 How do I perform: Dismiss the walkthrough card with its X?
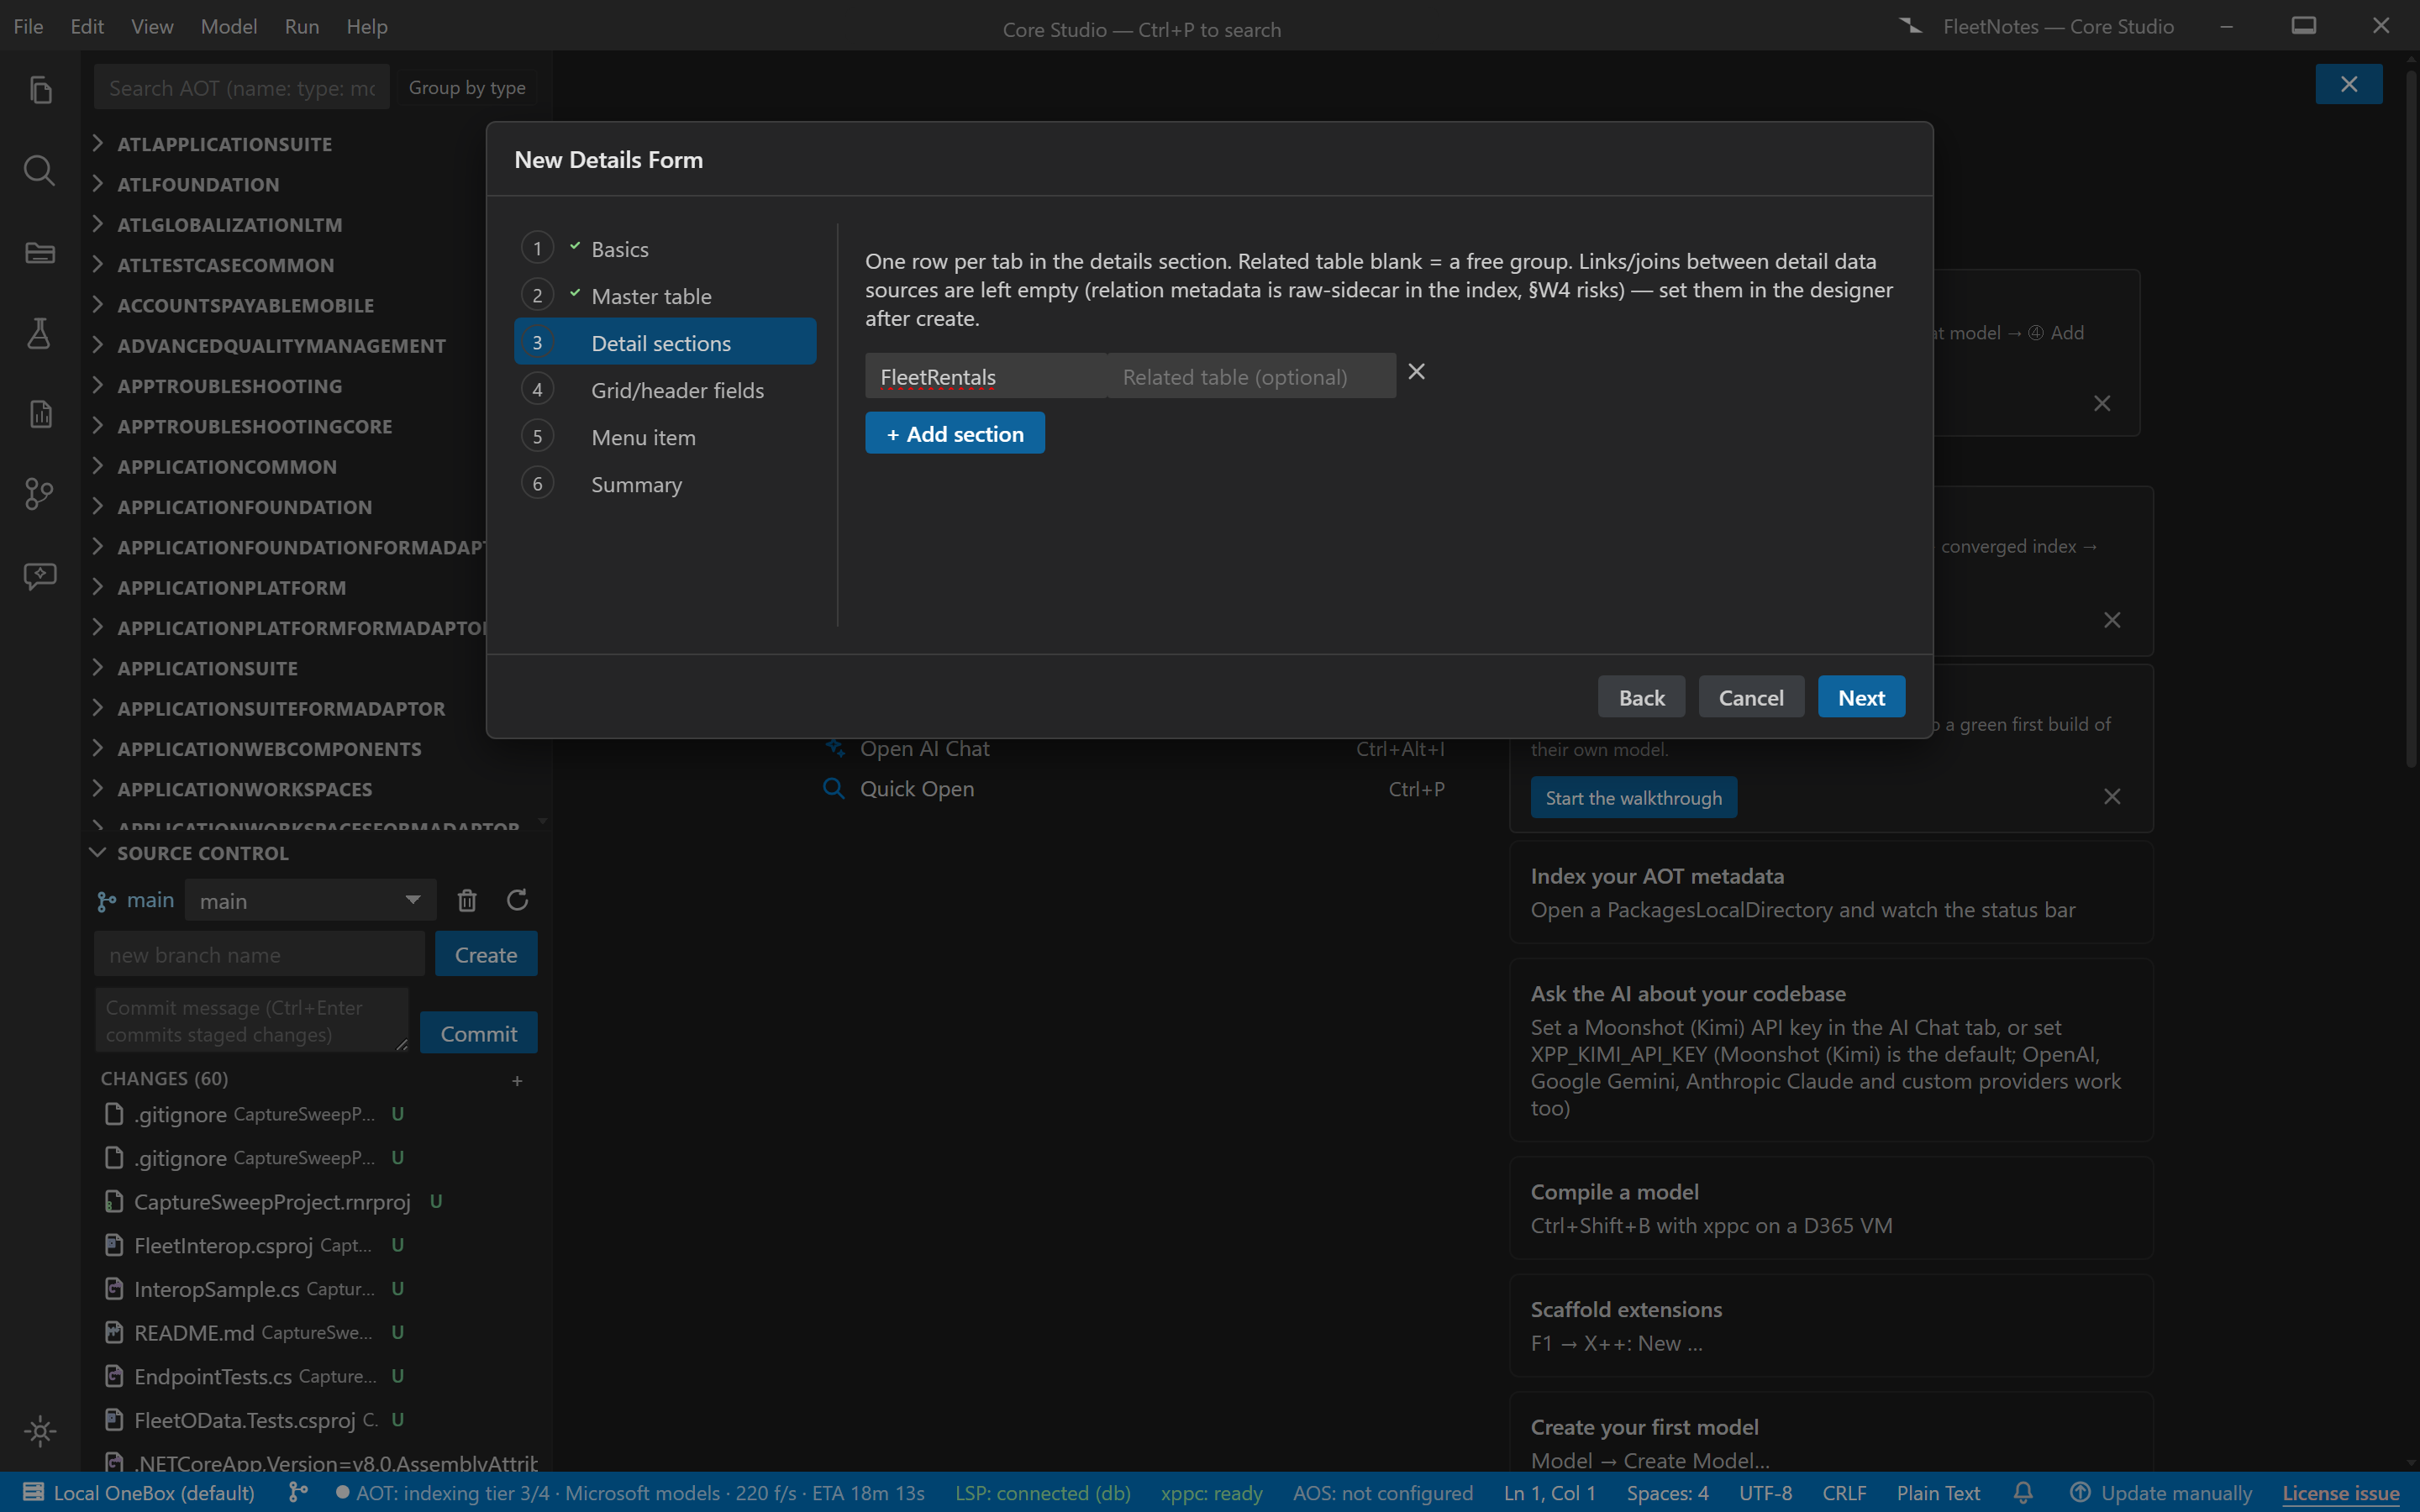pos(2112,797)
